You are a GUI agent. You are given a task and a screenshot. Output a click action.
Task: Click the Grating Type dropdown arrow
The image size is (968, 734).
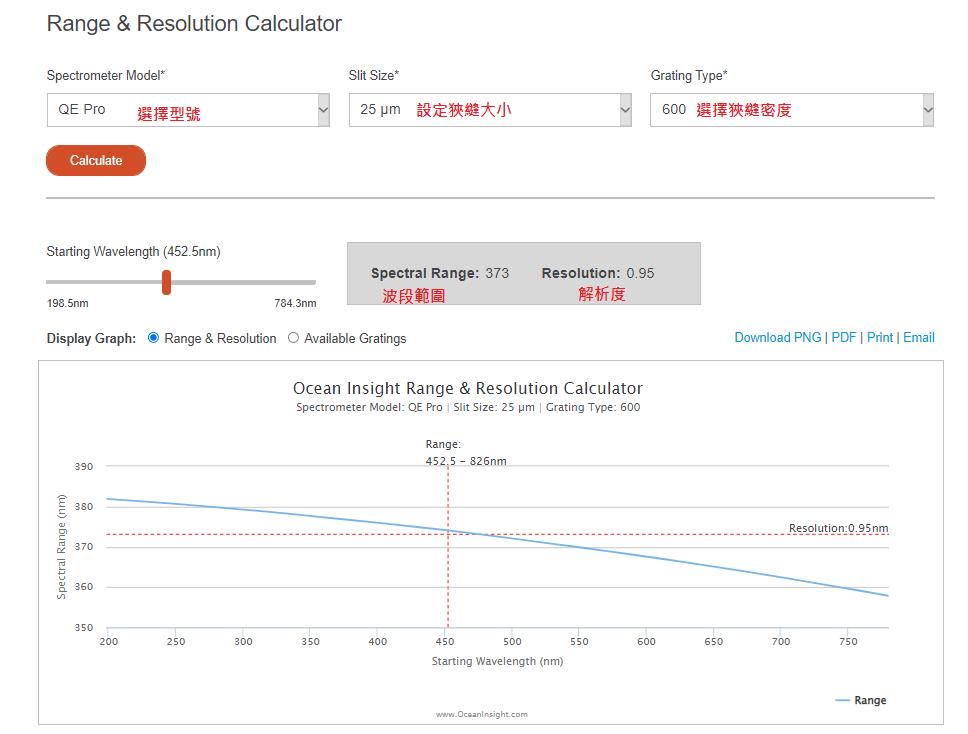coord(927,110)
